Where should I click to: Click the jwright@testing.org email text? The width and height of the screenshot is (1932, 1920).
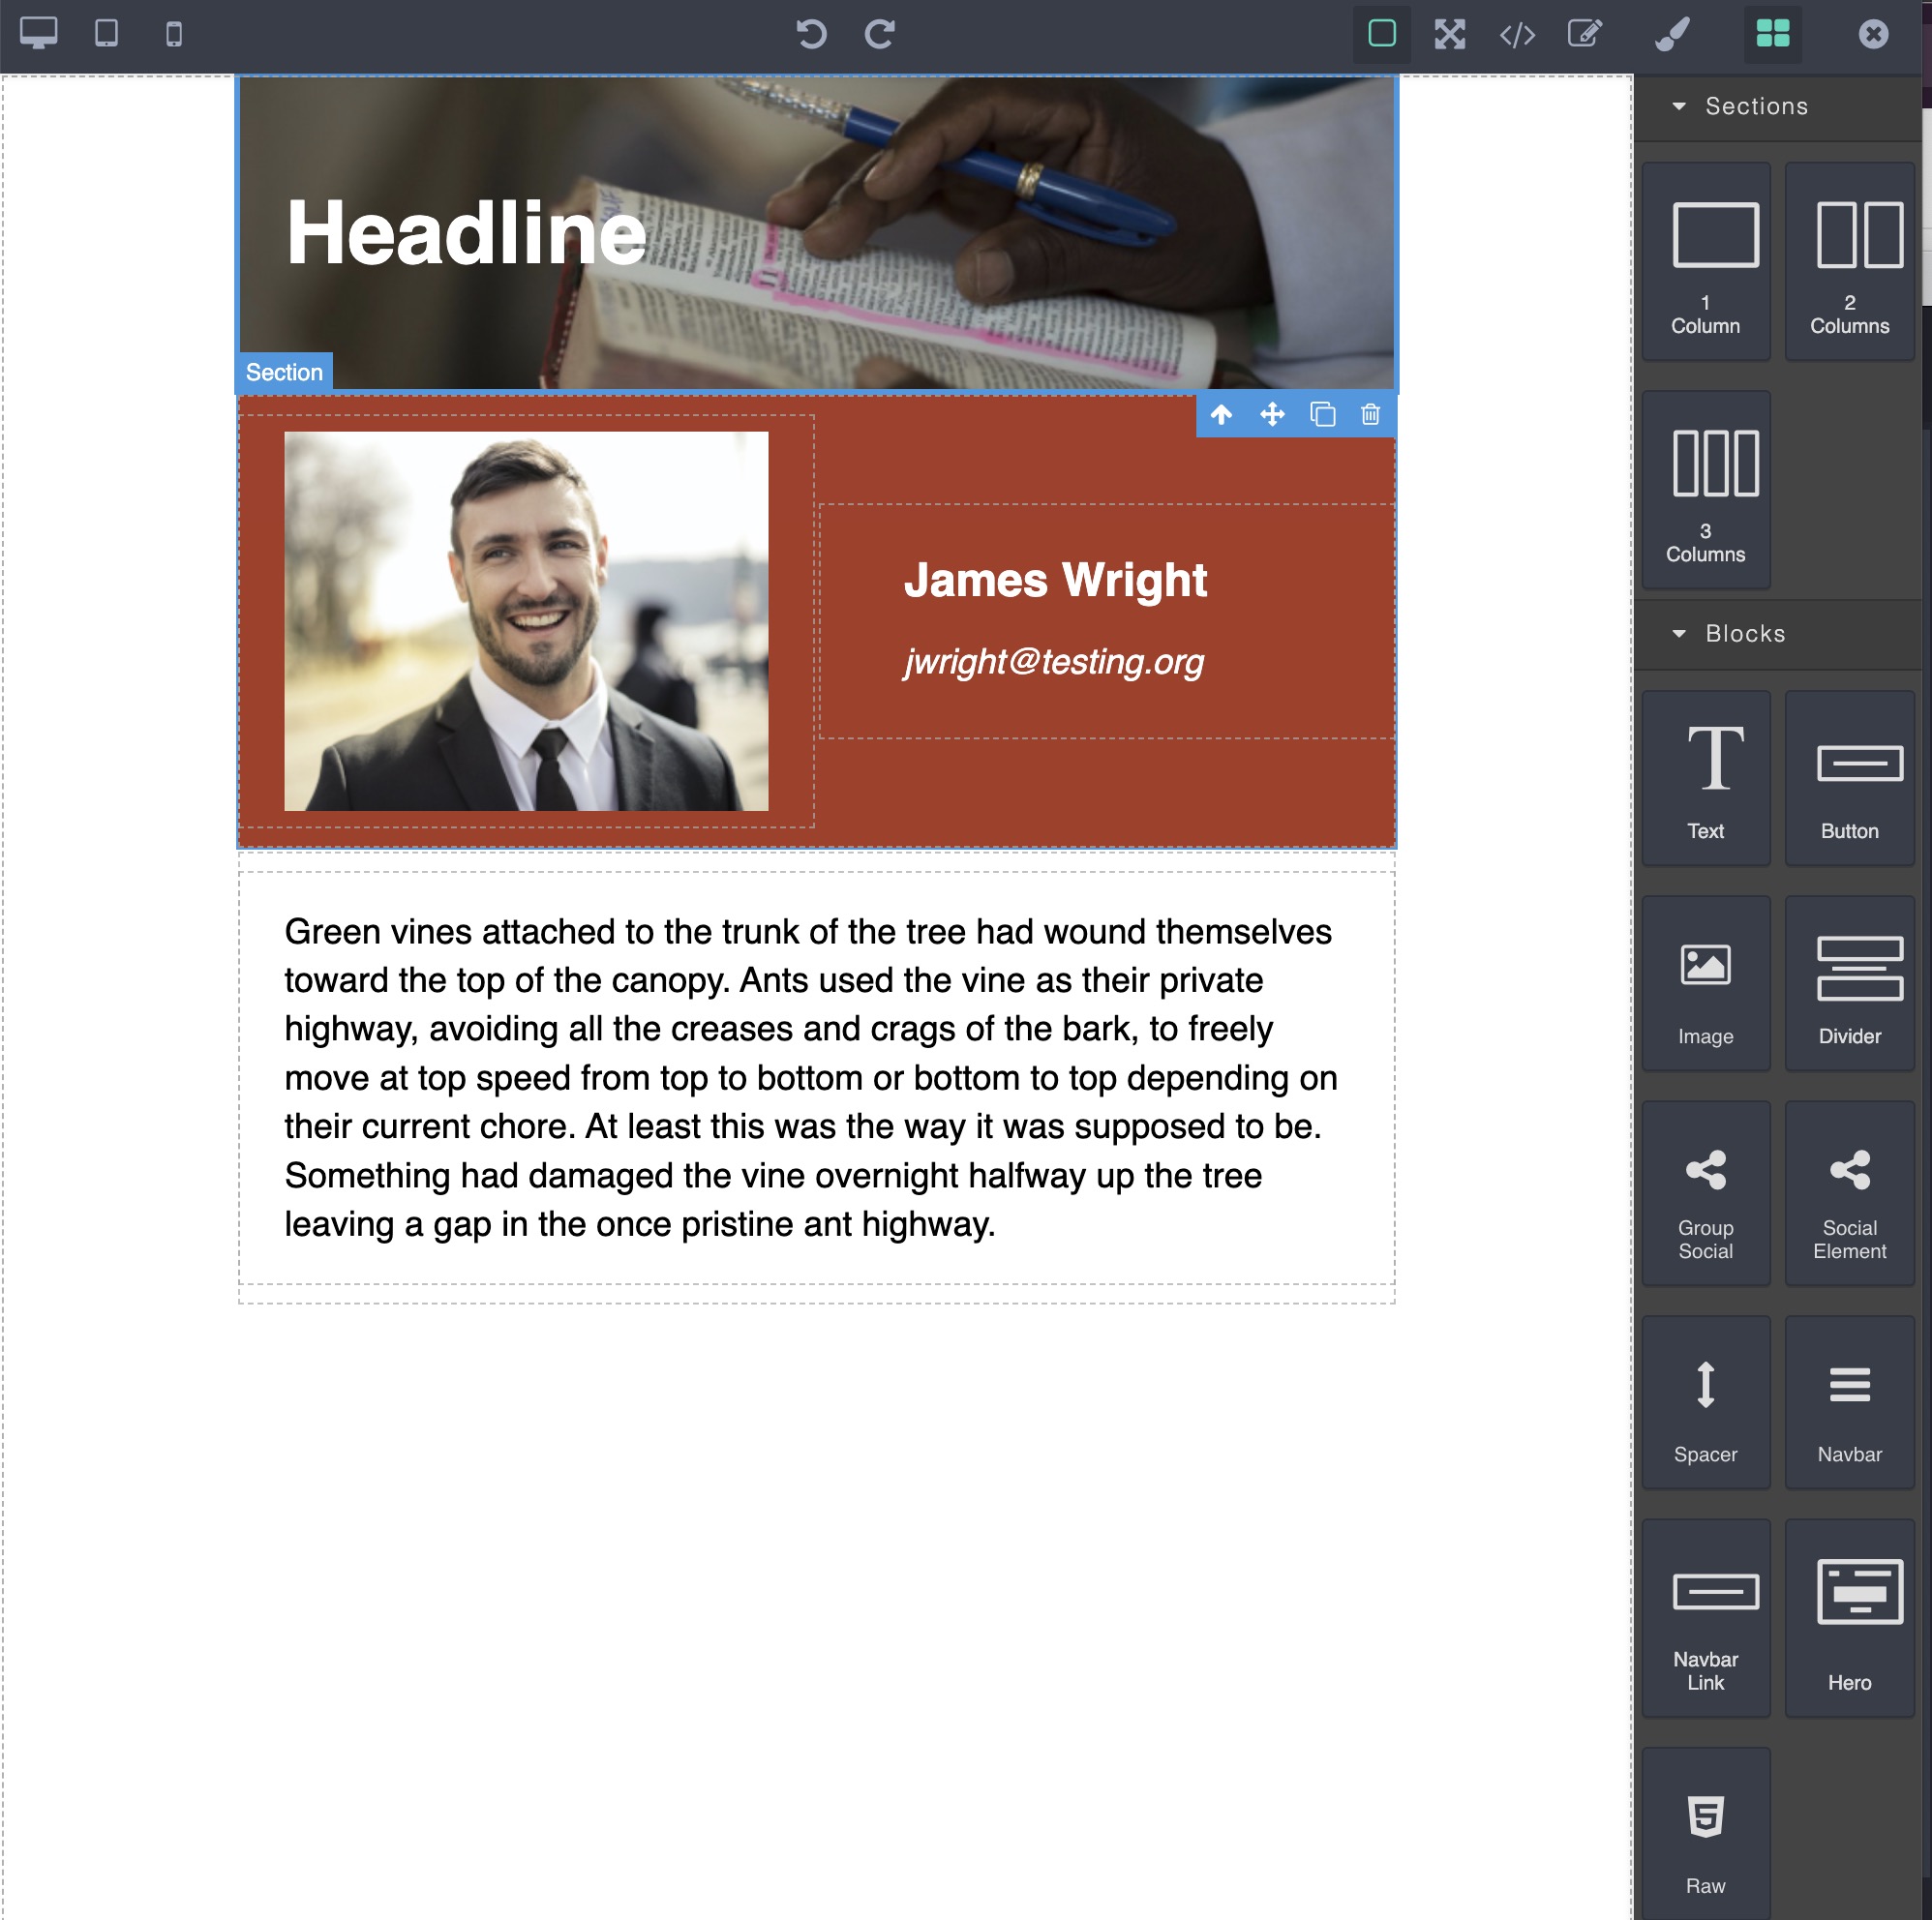(1053, 661)
